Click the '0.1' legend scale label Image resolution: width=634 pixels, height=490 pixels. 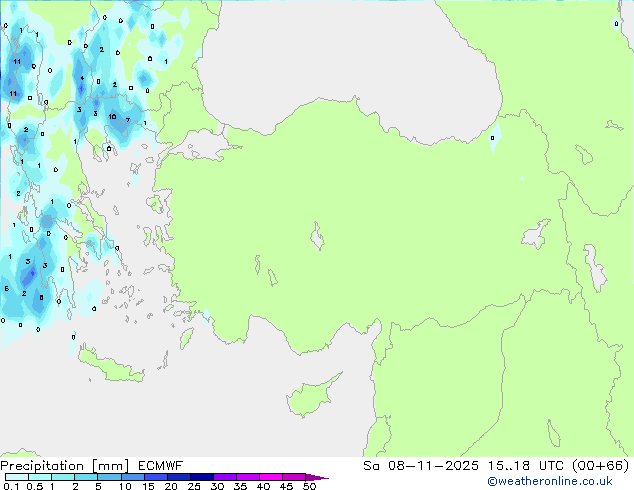tap(11, 486)
